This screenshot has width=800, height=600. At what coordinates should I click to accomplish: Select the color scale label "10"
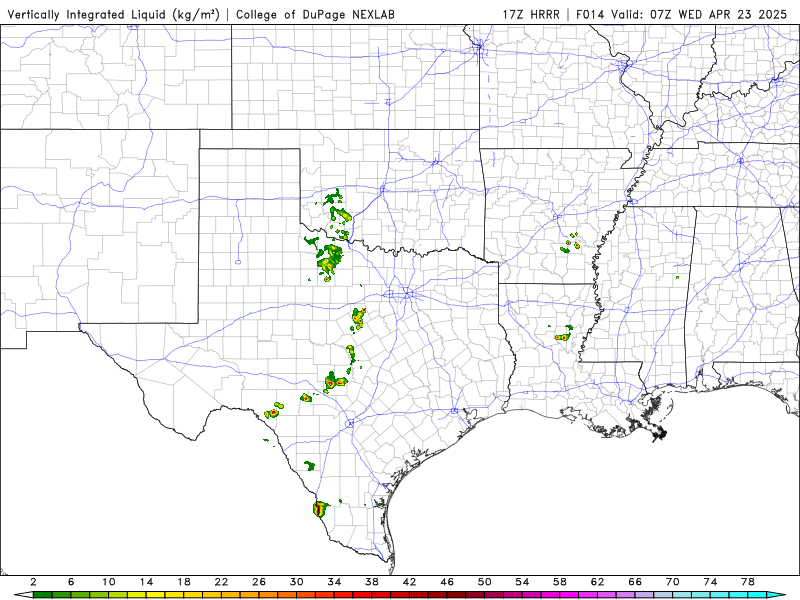pos(109,582)
